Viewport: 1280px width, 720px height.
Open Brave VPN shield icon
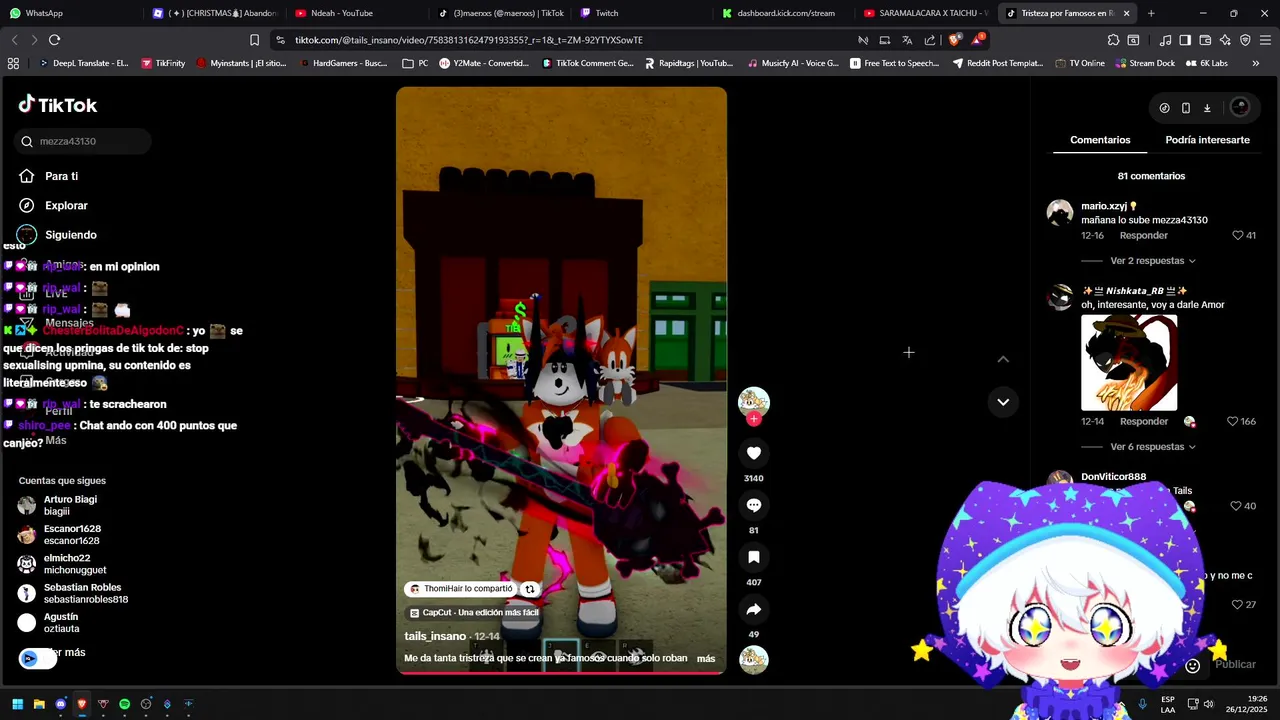[1245, 40]
